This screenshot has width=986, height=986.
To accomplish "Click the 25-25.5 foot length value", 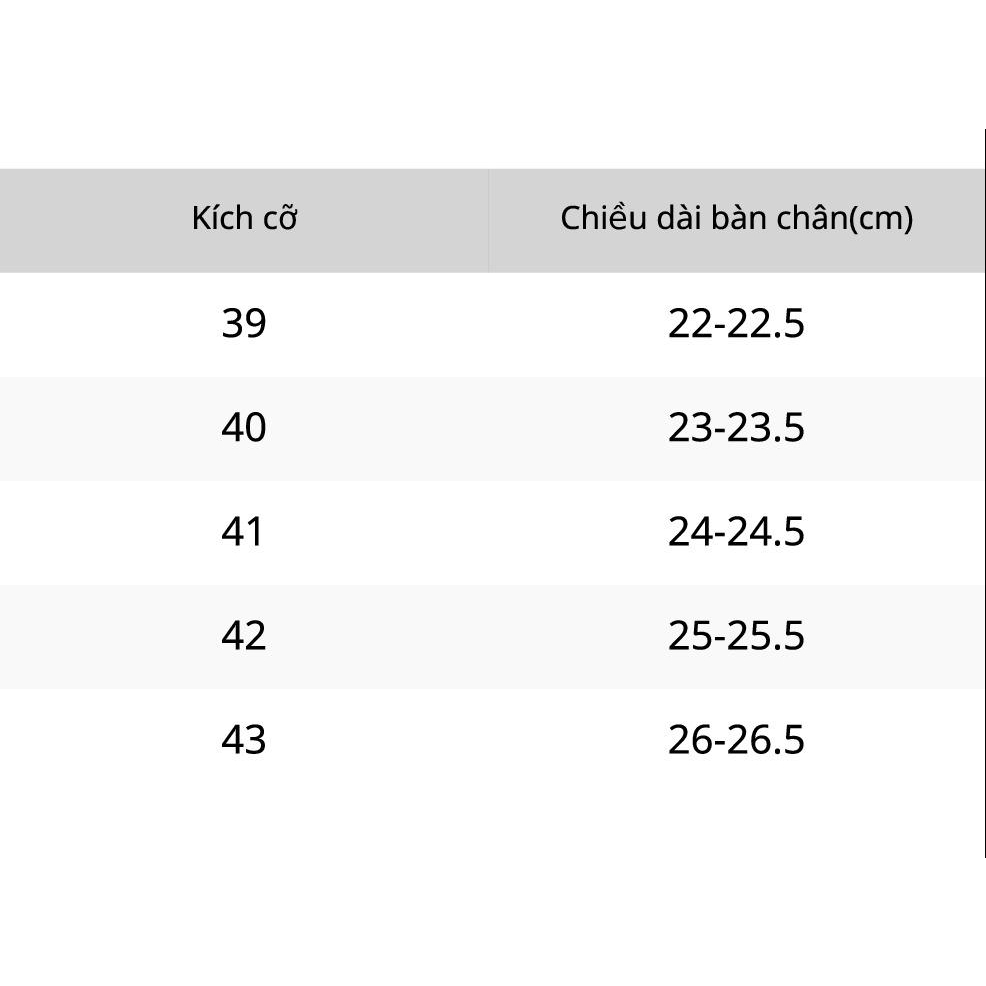I will pos(736,636).
